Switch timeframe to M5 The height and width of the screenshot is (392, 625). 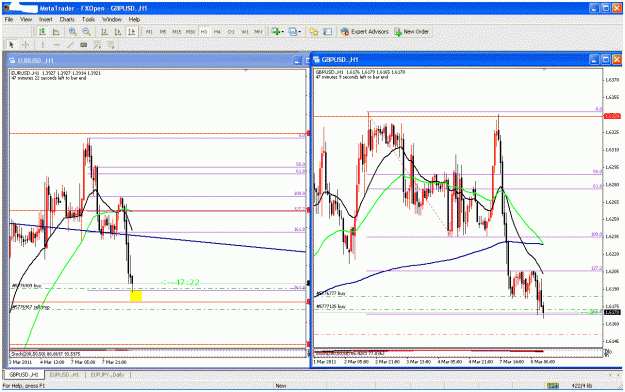[163, 32]
